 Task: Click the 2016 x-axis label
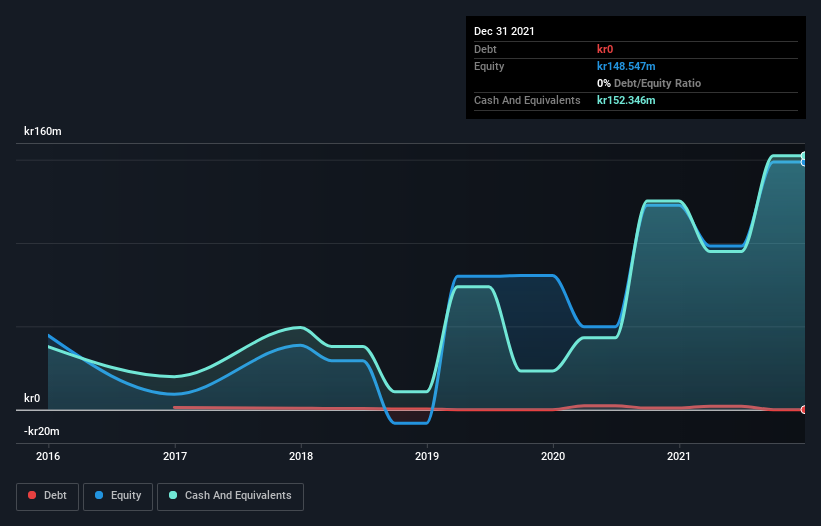pos(48,456)
